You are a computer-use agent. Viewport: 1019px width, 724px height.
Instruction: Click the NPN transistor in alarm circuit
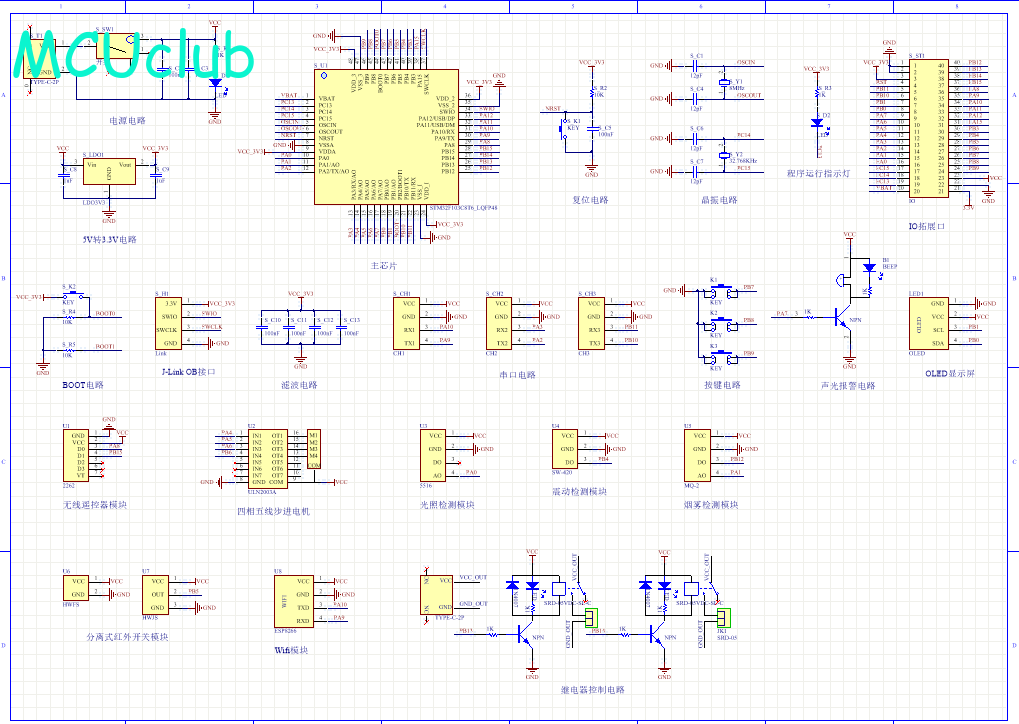click(843, 320)
